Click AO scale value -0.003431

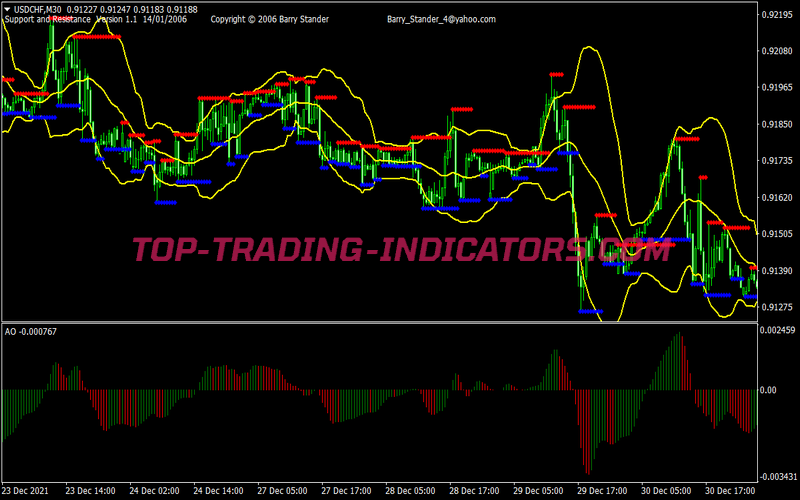point(777,477)
